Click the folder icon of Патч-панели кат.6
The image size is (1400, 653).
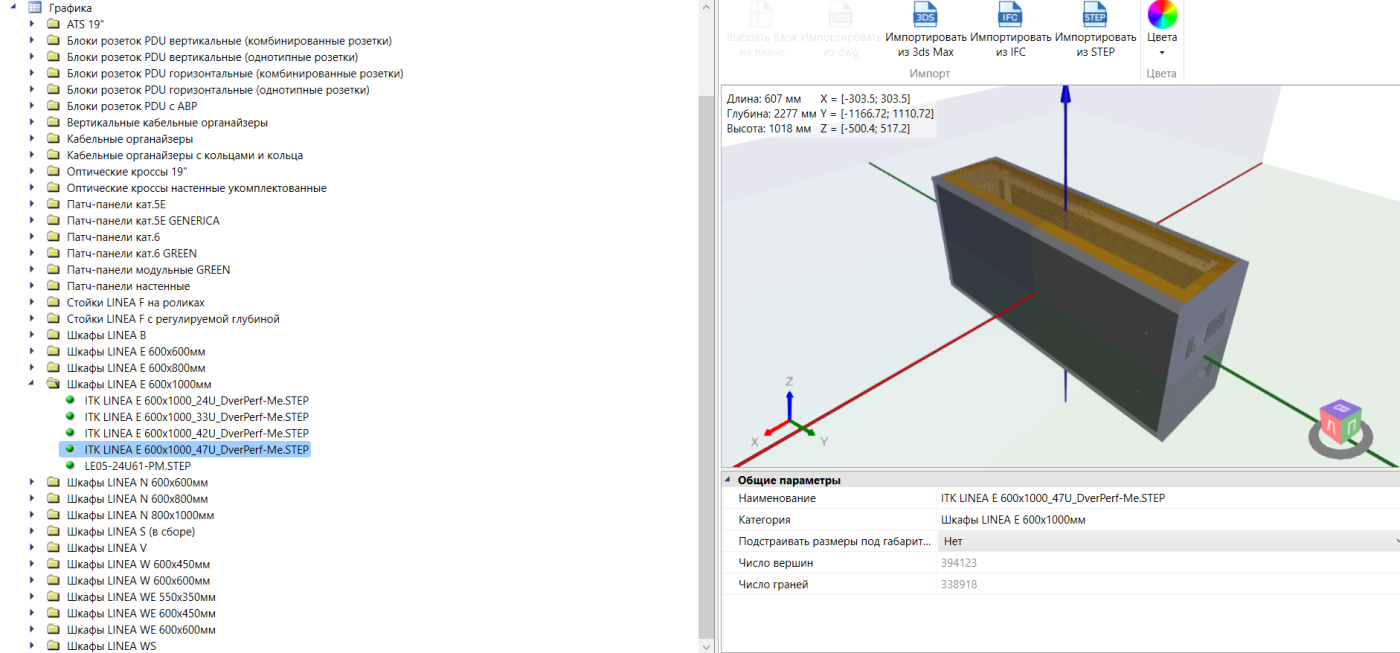53,237
